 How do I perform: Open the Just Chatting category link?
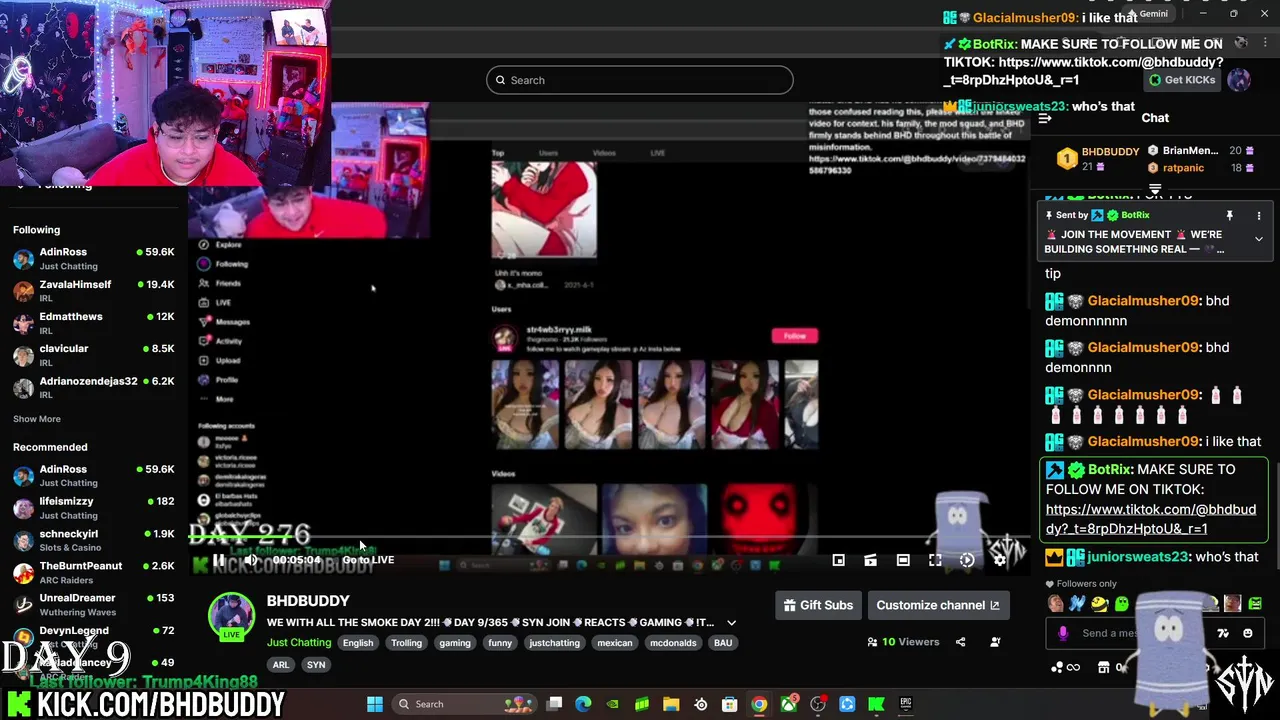coord(299,643)
